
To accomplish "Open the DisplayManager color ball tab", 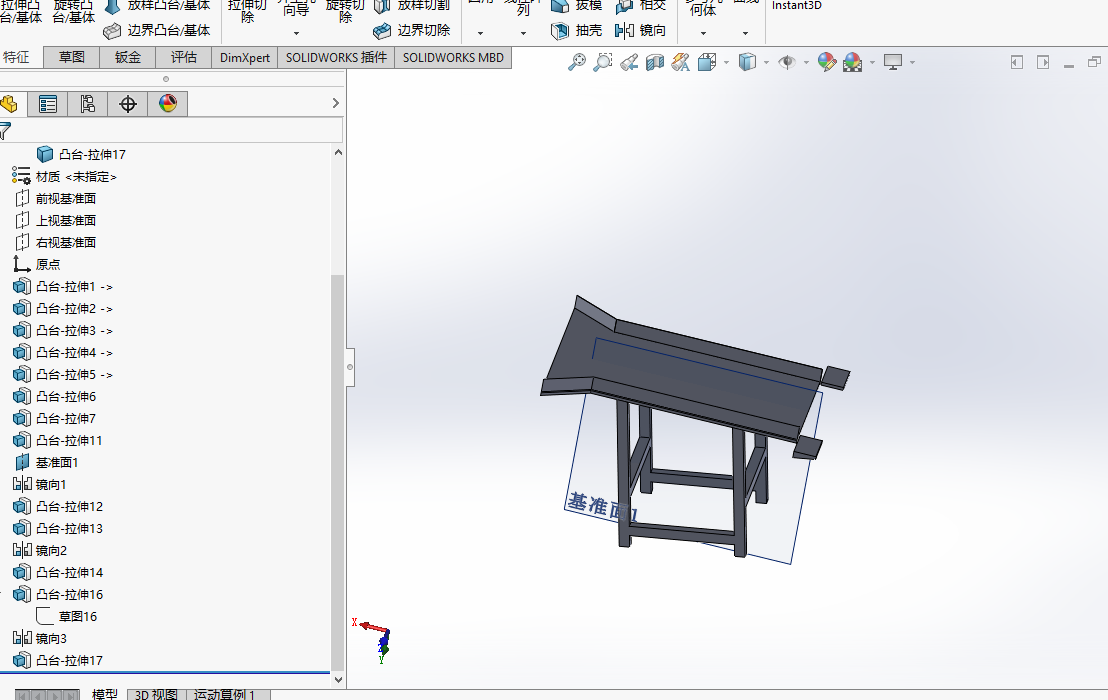I will tap(167, 104).
